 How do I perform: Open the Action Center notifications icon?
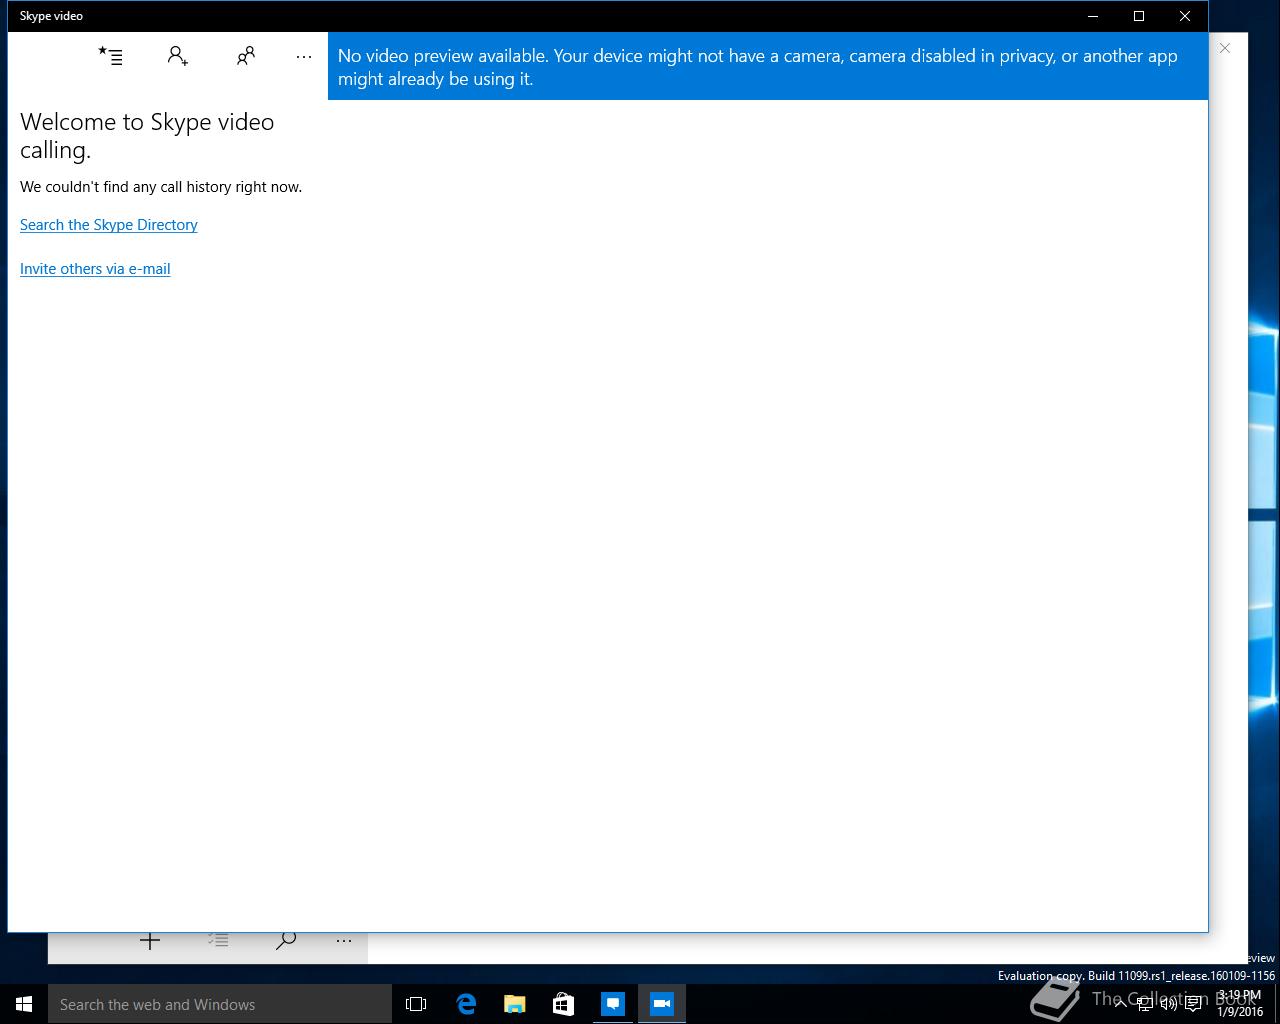click(1193, 1004)
